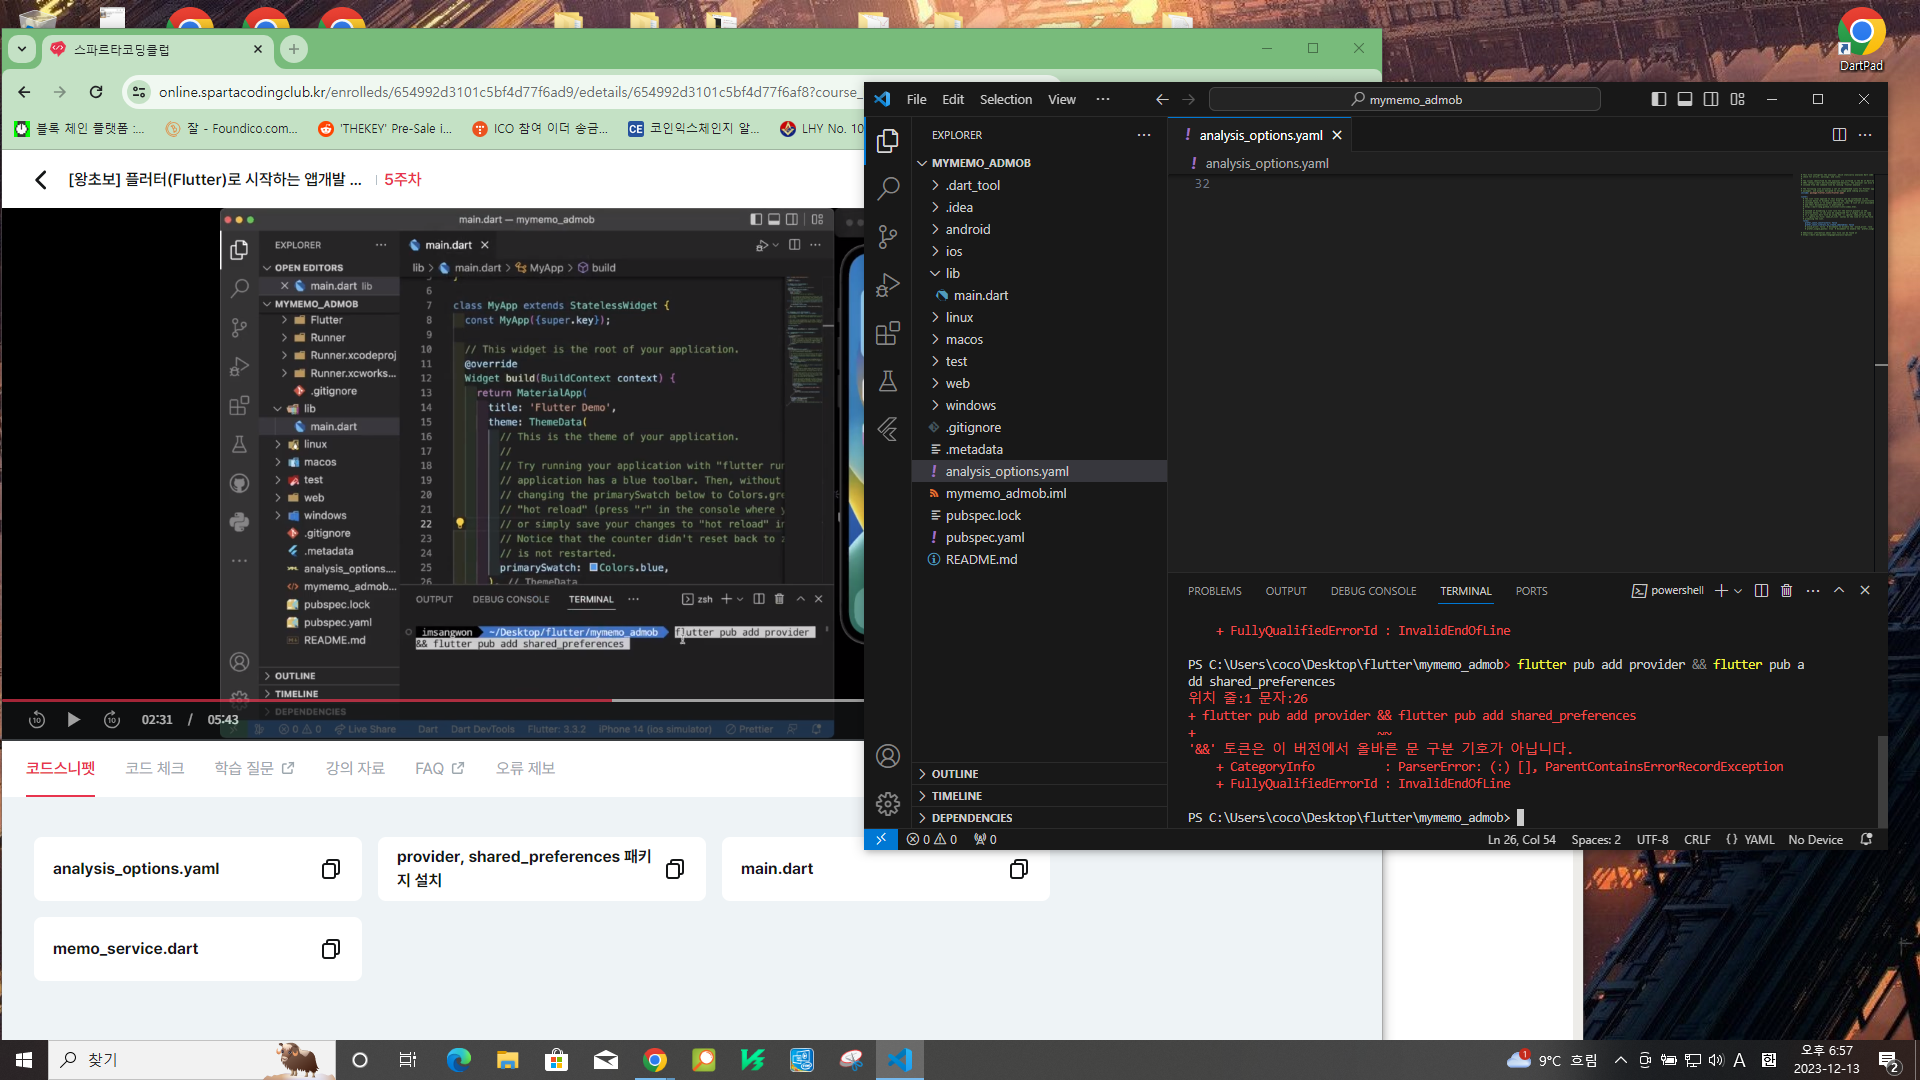The image size is (1920, 1080).
Task: Open Source Control view in VS Code
Action: click(x=888, y=236)
